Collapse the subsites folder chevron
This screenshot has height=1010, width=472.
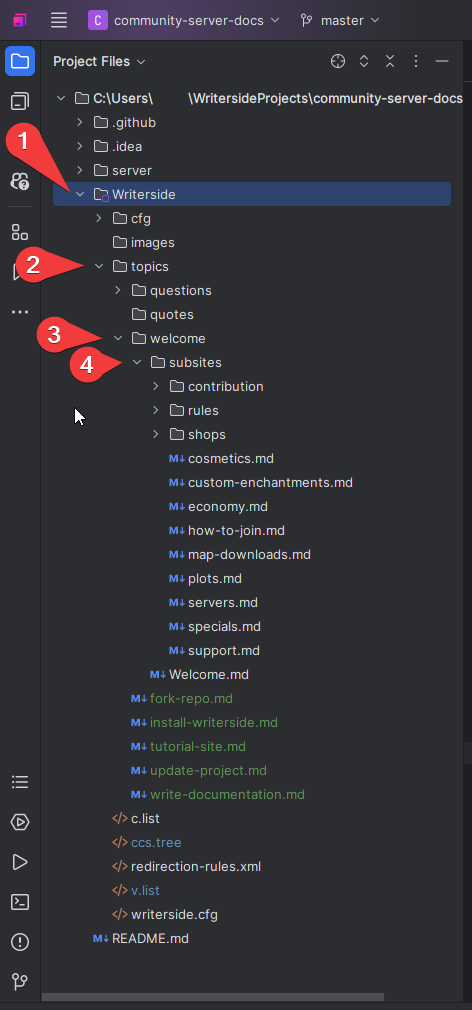tap(137, 363)
